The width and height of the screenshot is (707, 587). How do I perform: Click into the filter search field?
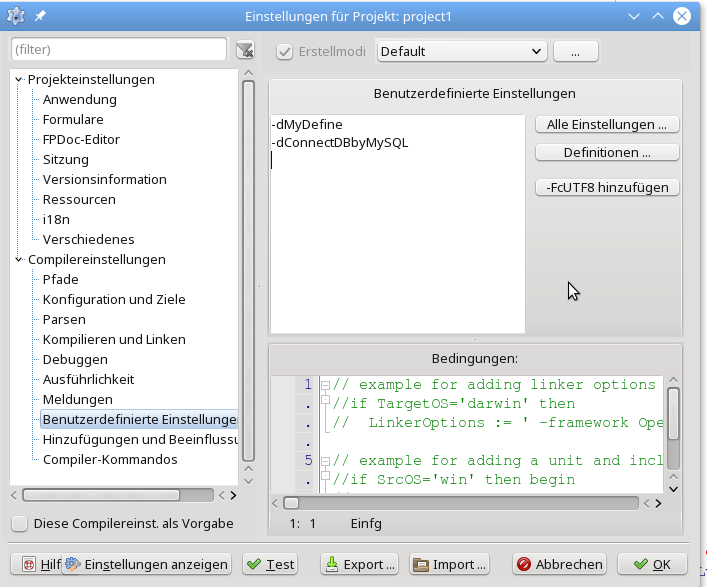point(118,49)
